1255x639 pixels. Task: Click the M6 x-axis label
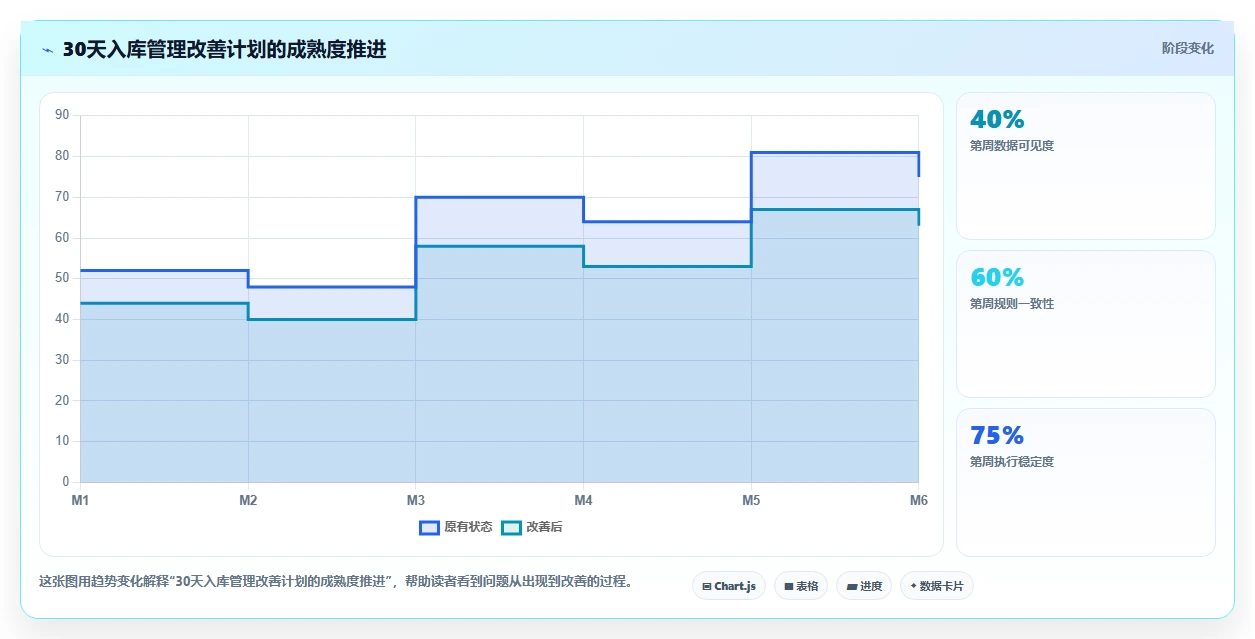tap(918, 500)
